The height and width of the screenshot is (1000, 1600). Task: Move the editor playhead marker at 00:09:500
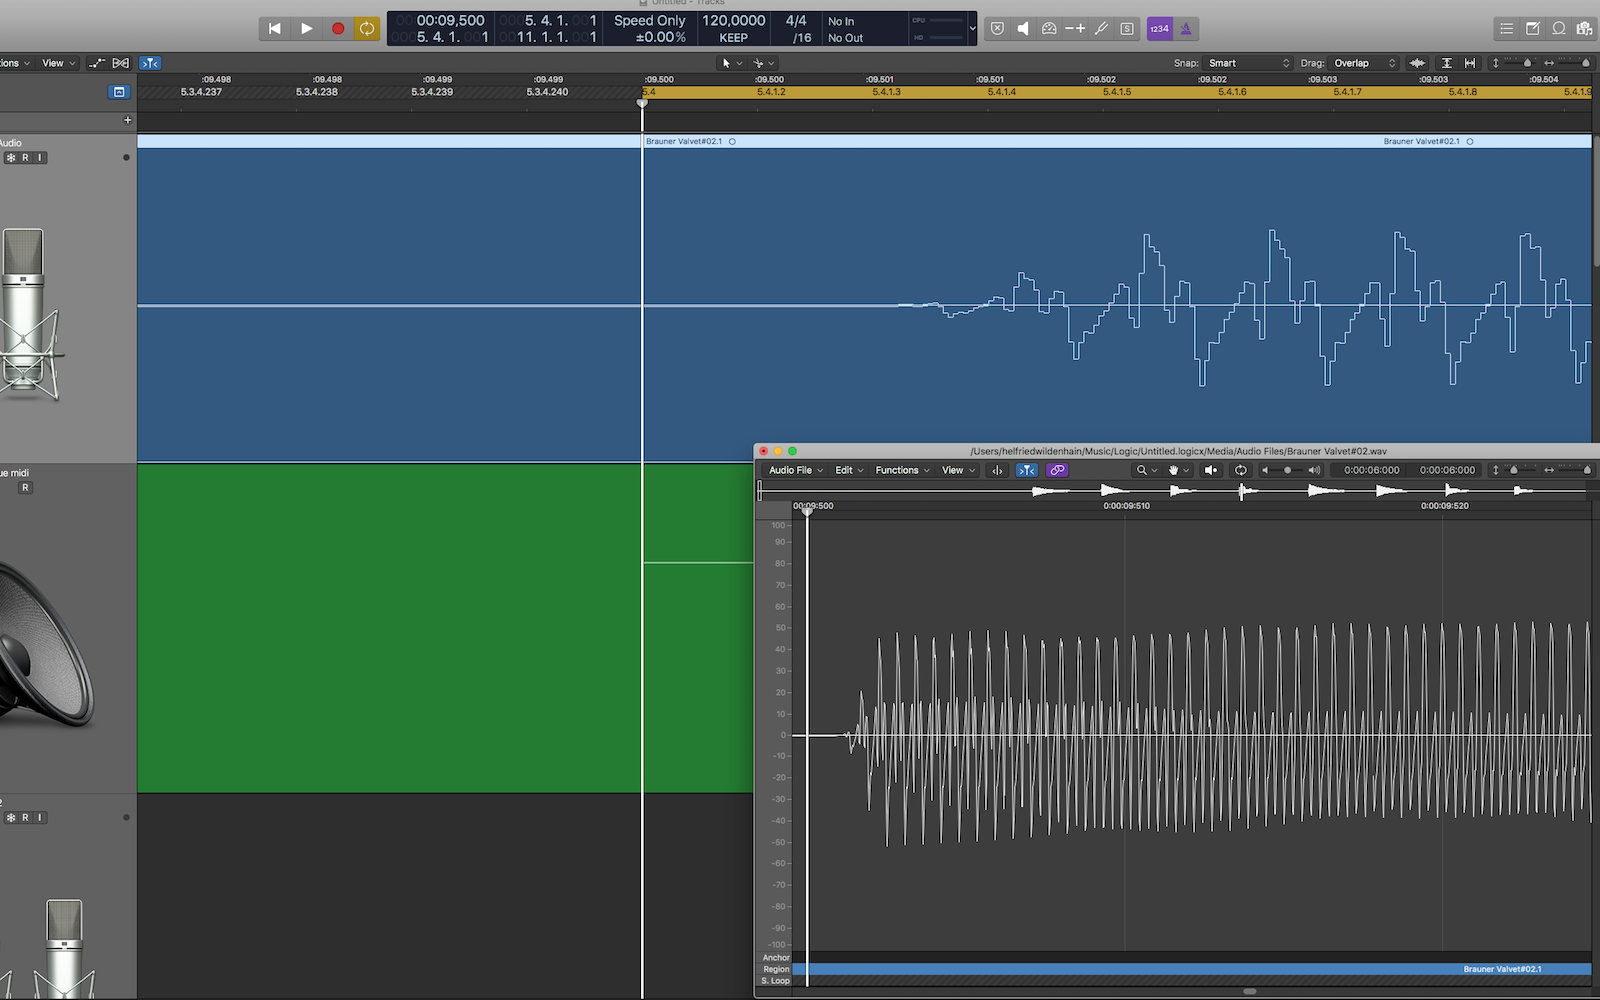pyautogui.click(x=807, y=511)
